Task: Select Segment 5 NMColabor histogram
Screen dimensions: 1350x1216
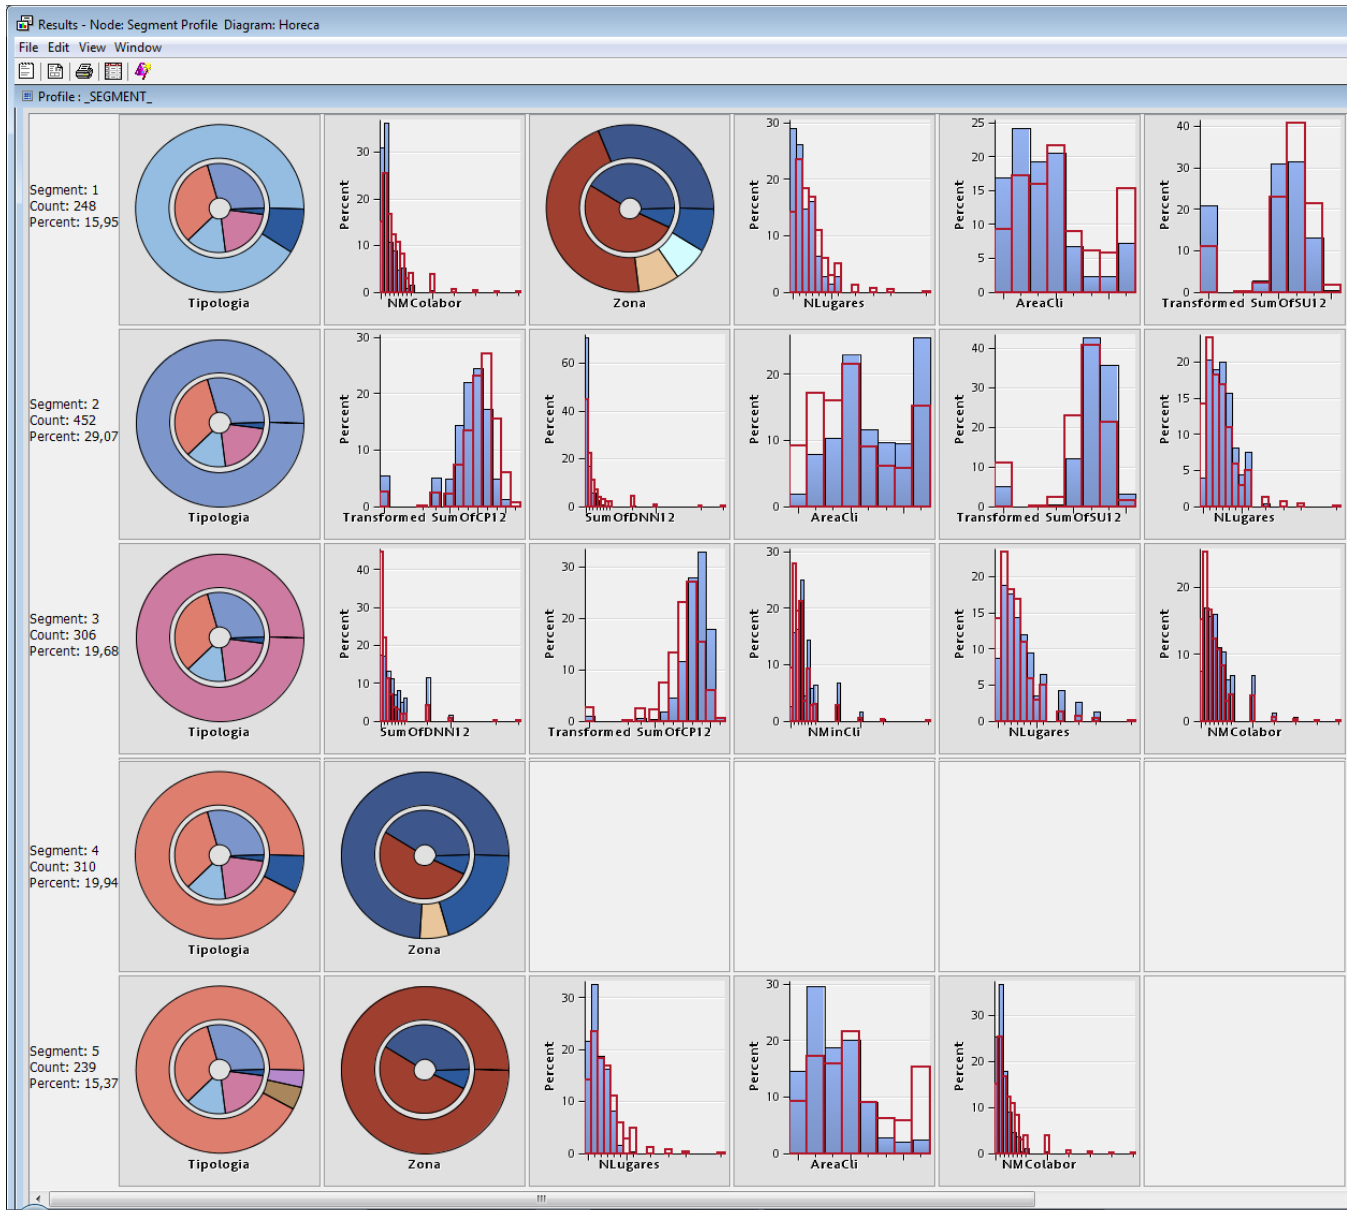Action: click(1039, 1081)
